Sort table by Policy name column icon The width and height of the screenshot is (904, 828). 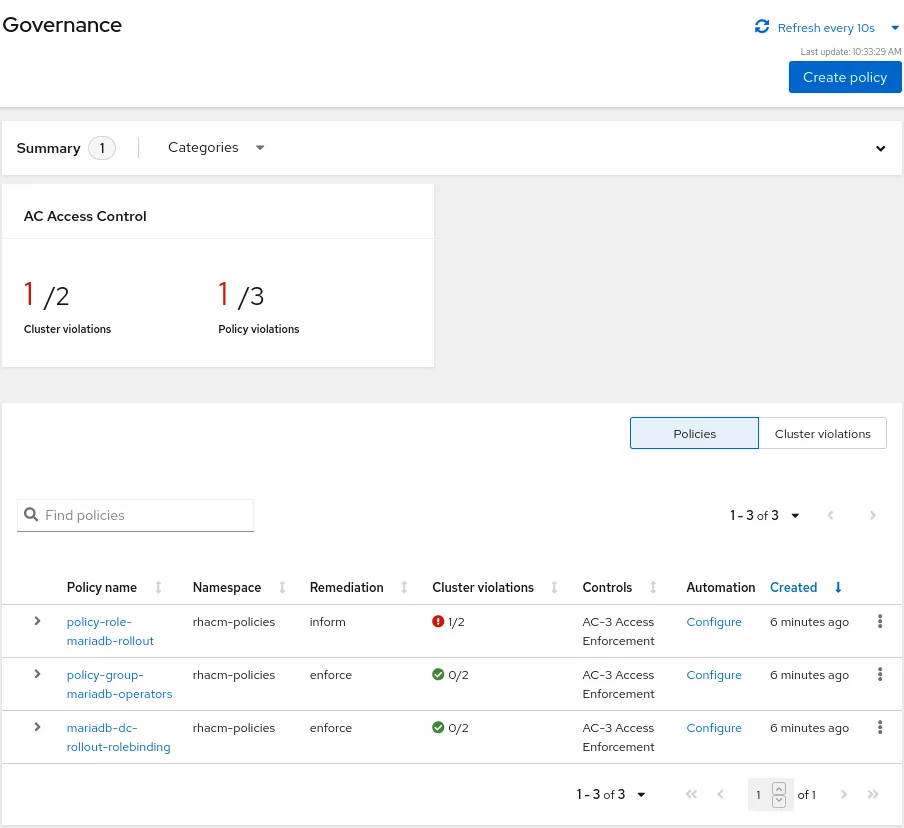(158, 588)
